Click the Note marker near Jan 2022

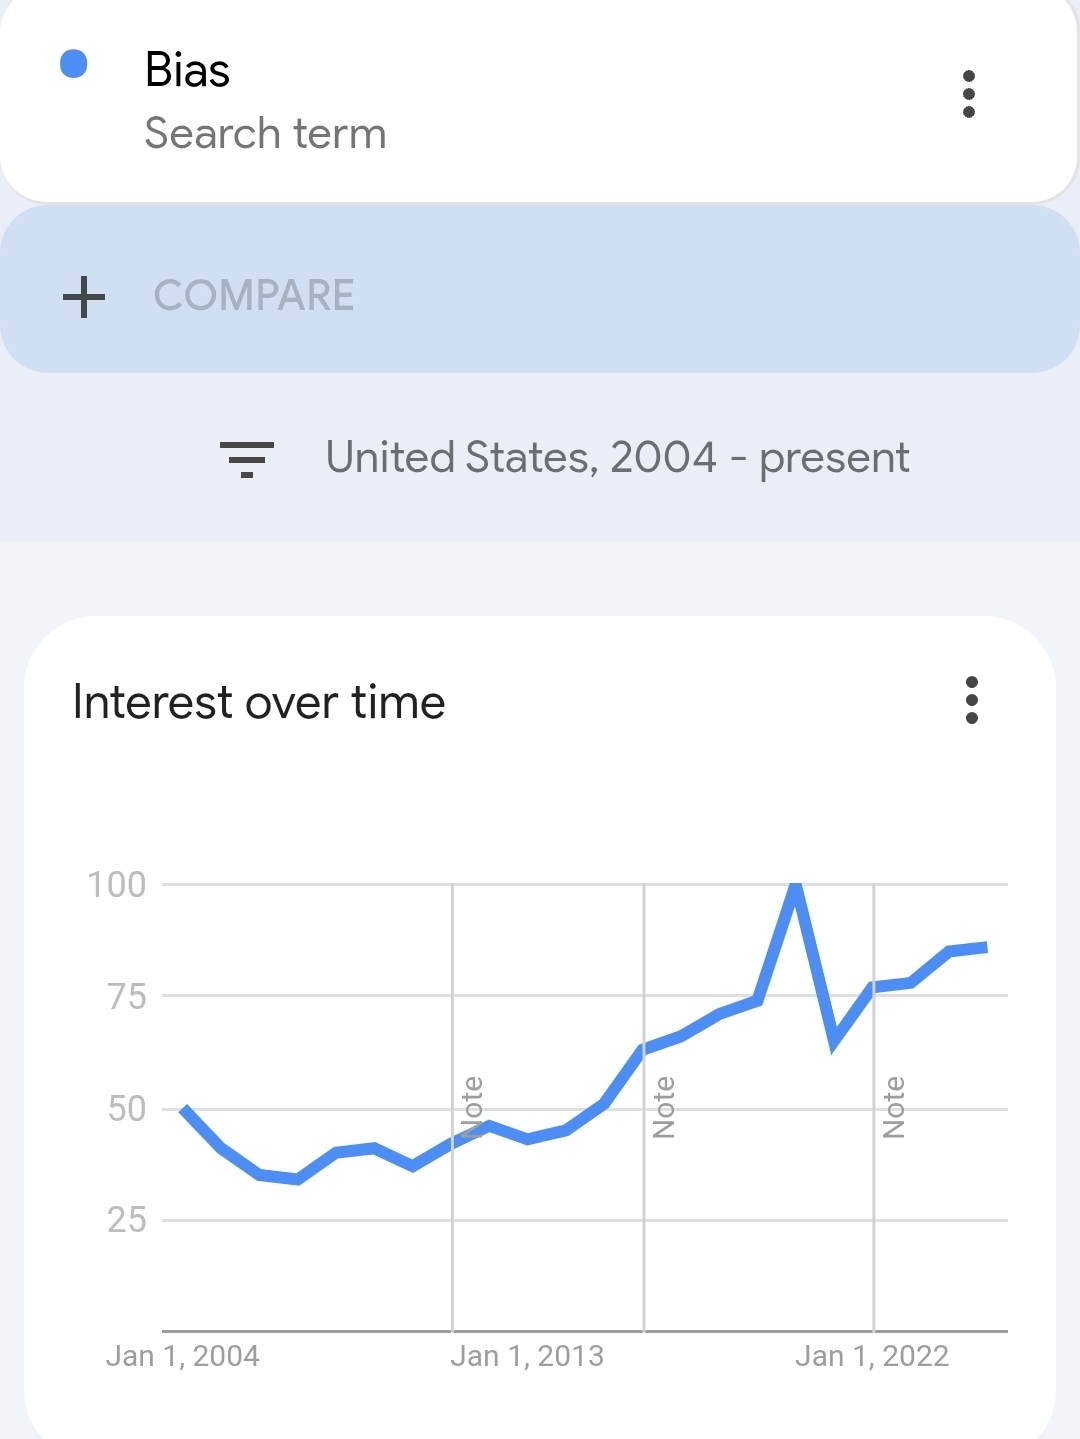click(x=894, y=1107)
